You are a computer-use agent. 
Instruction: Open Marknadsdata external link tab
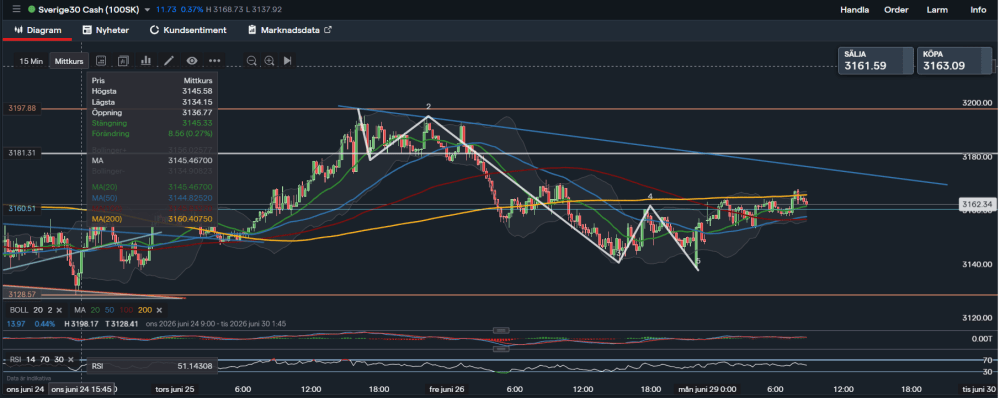[x=290, y=30]
